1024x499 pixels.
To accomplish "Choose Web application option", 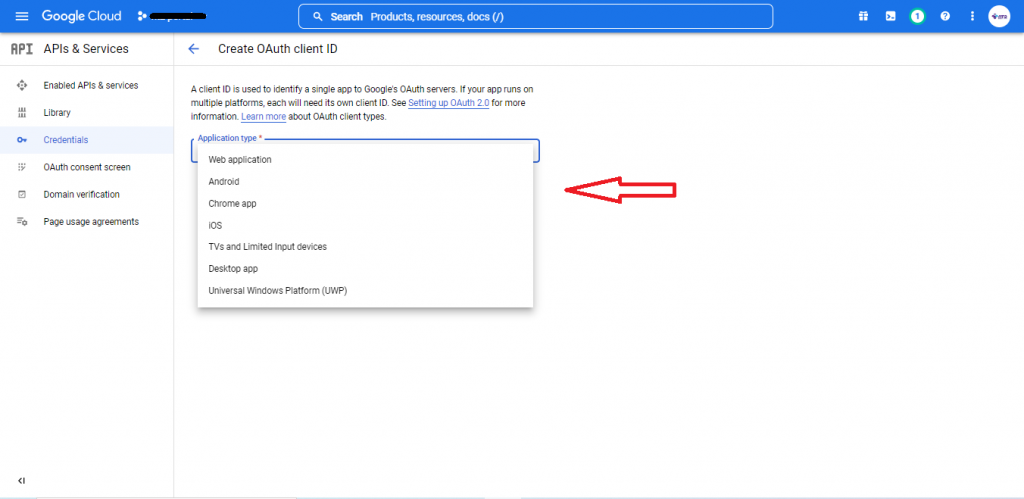I will [365, 159].
